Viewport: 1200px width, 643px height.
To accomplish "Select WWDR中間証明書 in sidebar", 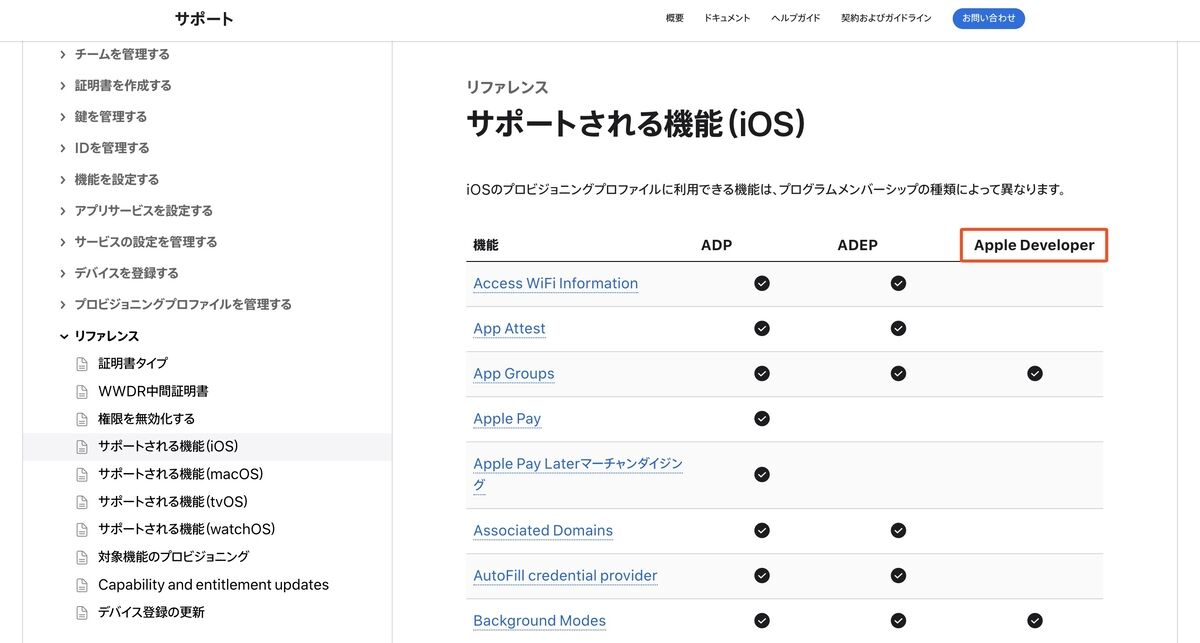I will click(x=153, y=391).
